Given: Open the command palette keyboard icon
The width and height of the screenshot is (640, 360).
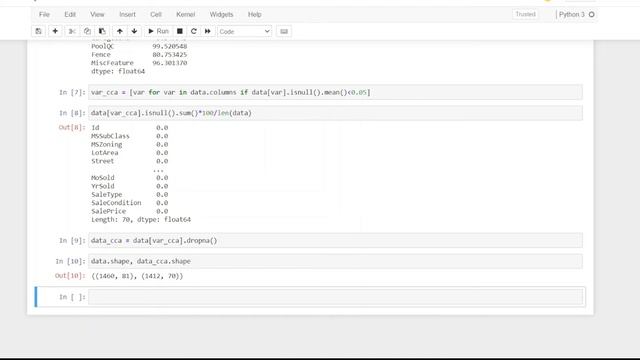Looking at the screenshot, I should coord(284,31).
